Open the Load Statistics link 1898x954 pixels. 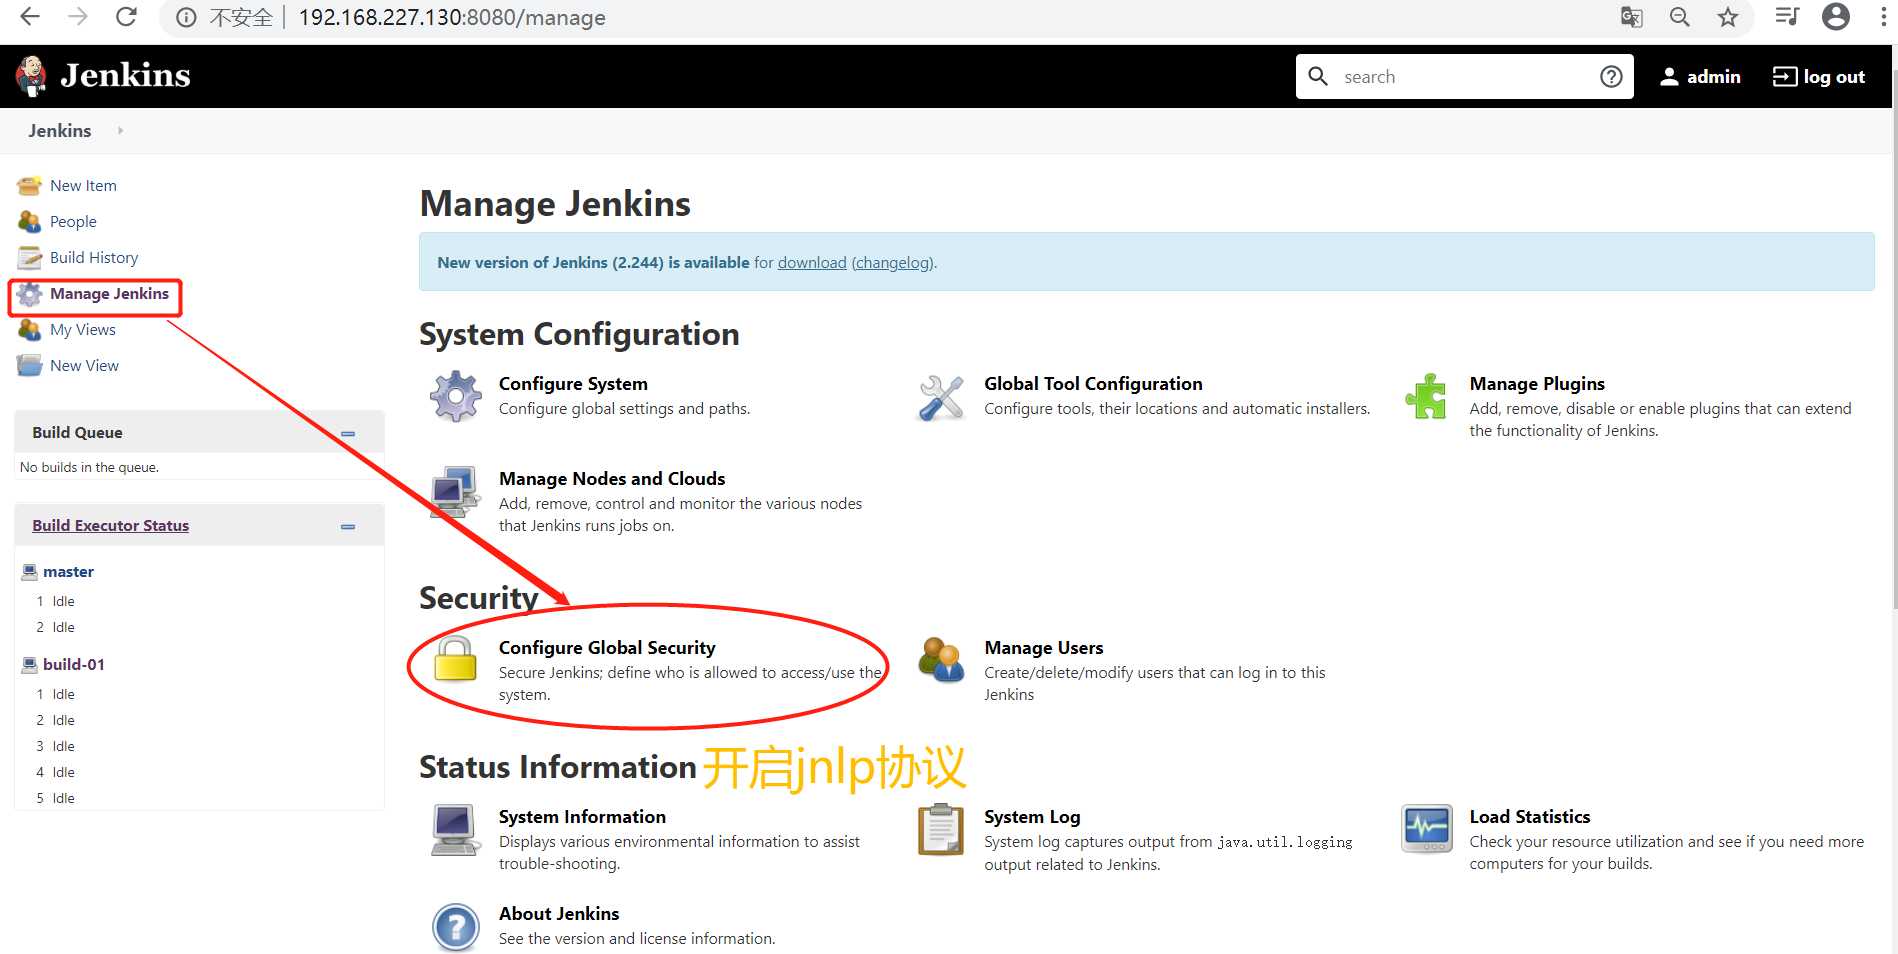pyautogui.click(x=1529, y=817)
